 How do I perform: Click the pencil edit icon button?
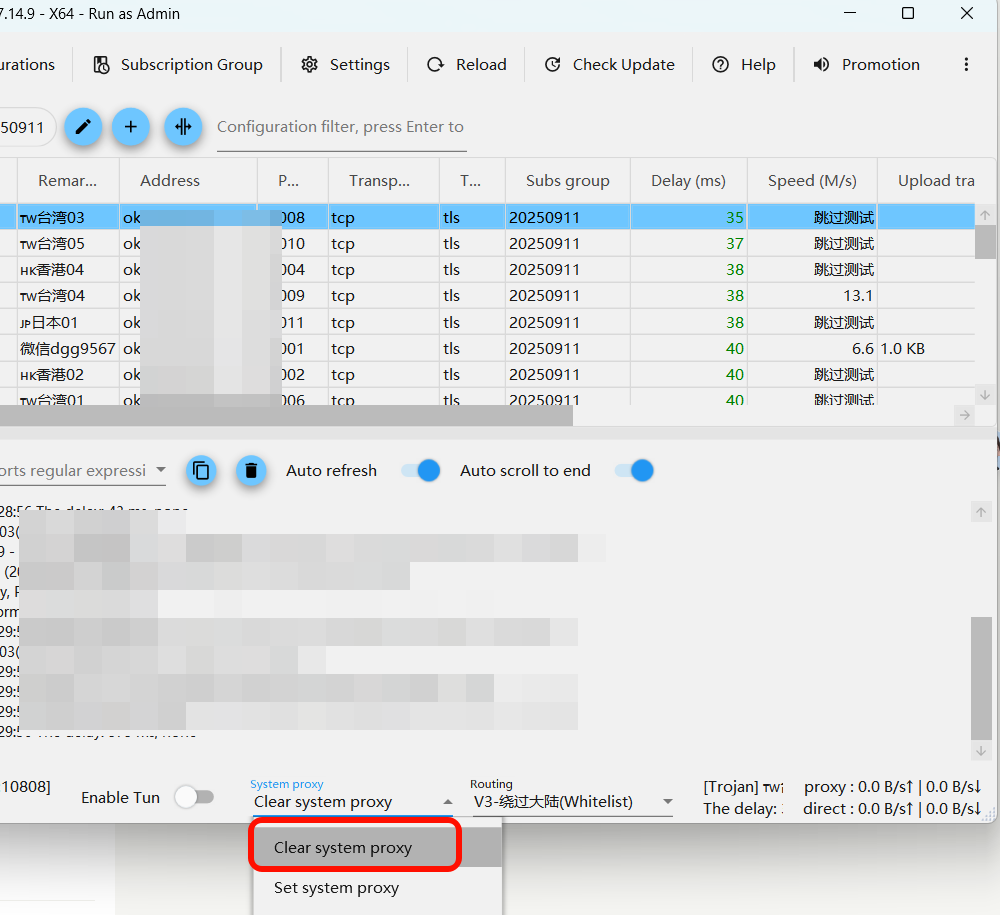tap(83, 127)
